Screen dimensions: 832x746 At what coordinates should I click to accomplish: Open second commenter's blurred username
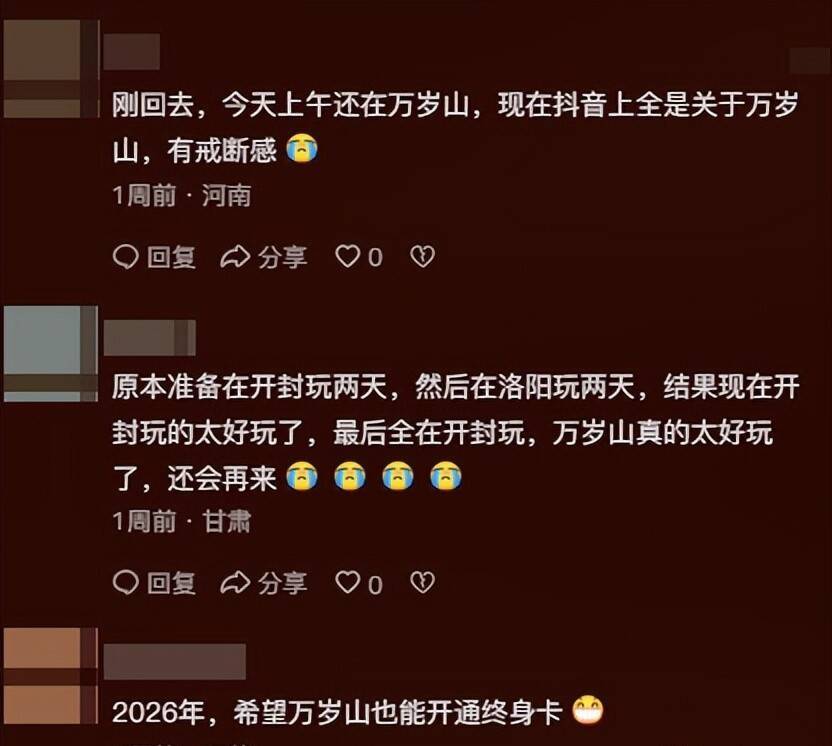click(150, 337)
